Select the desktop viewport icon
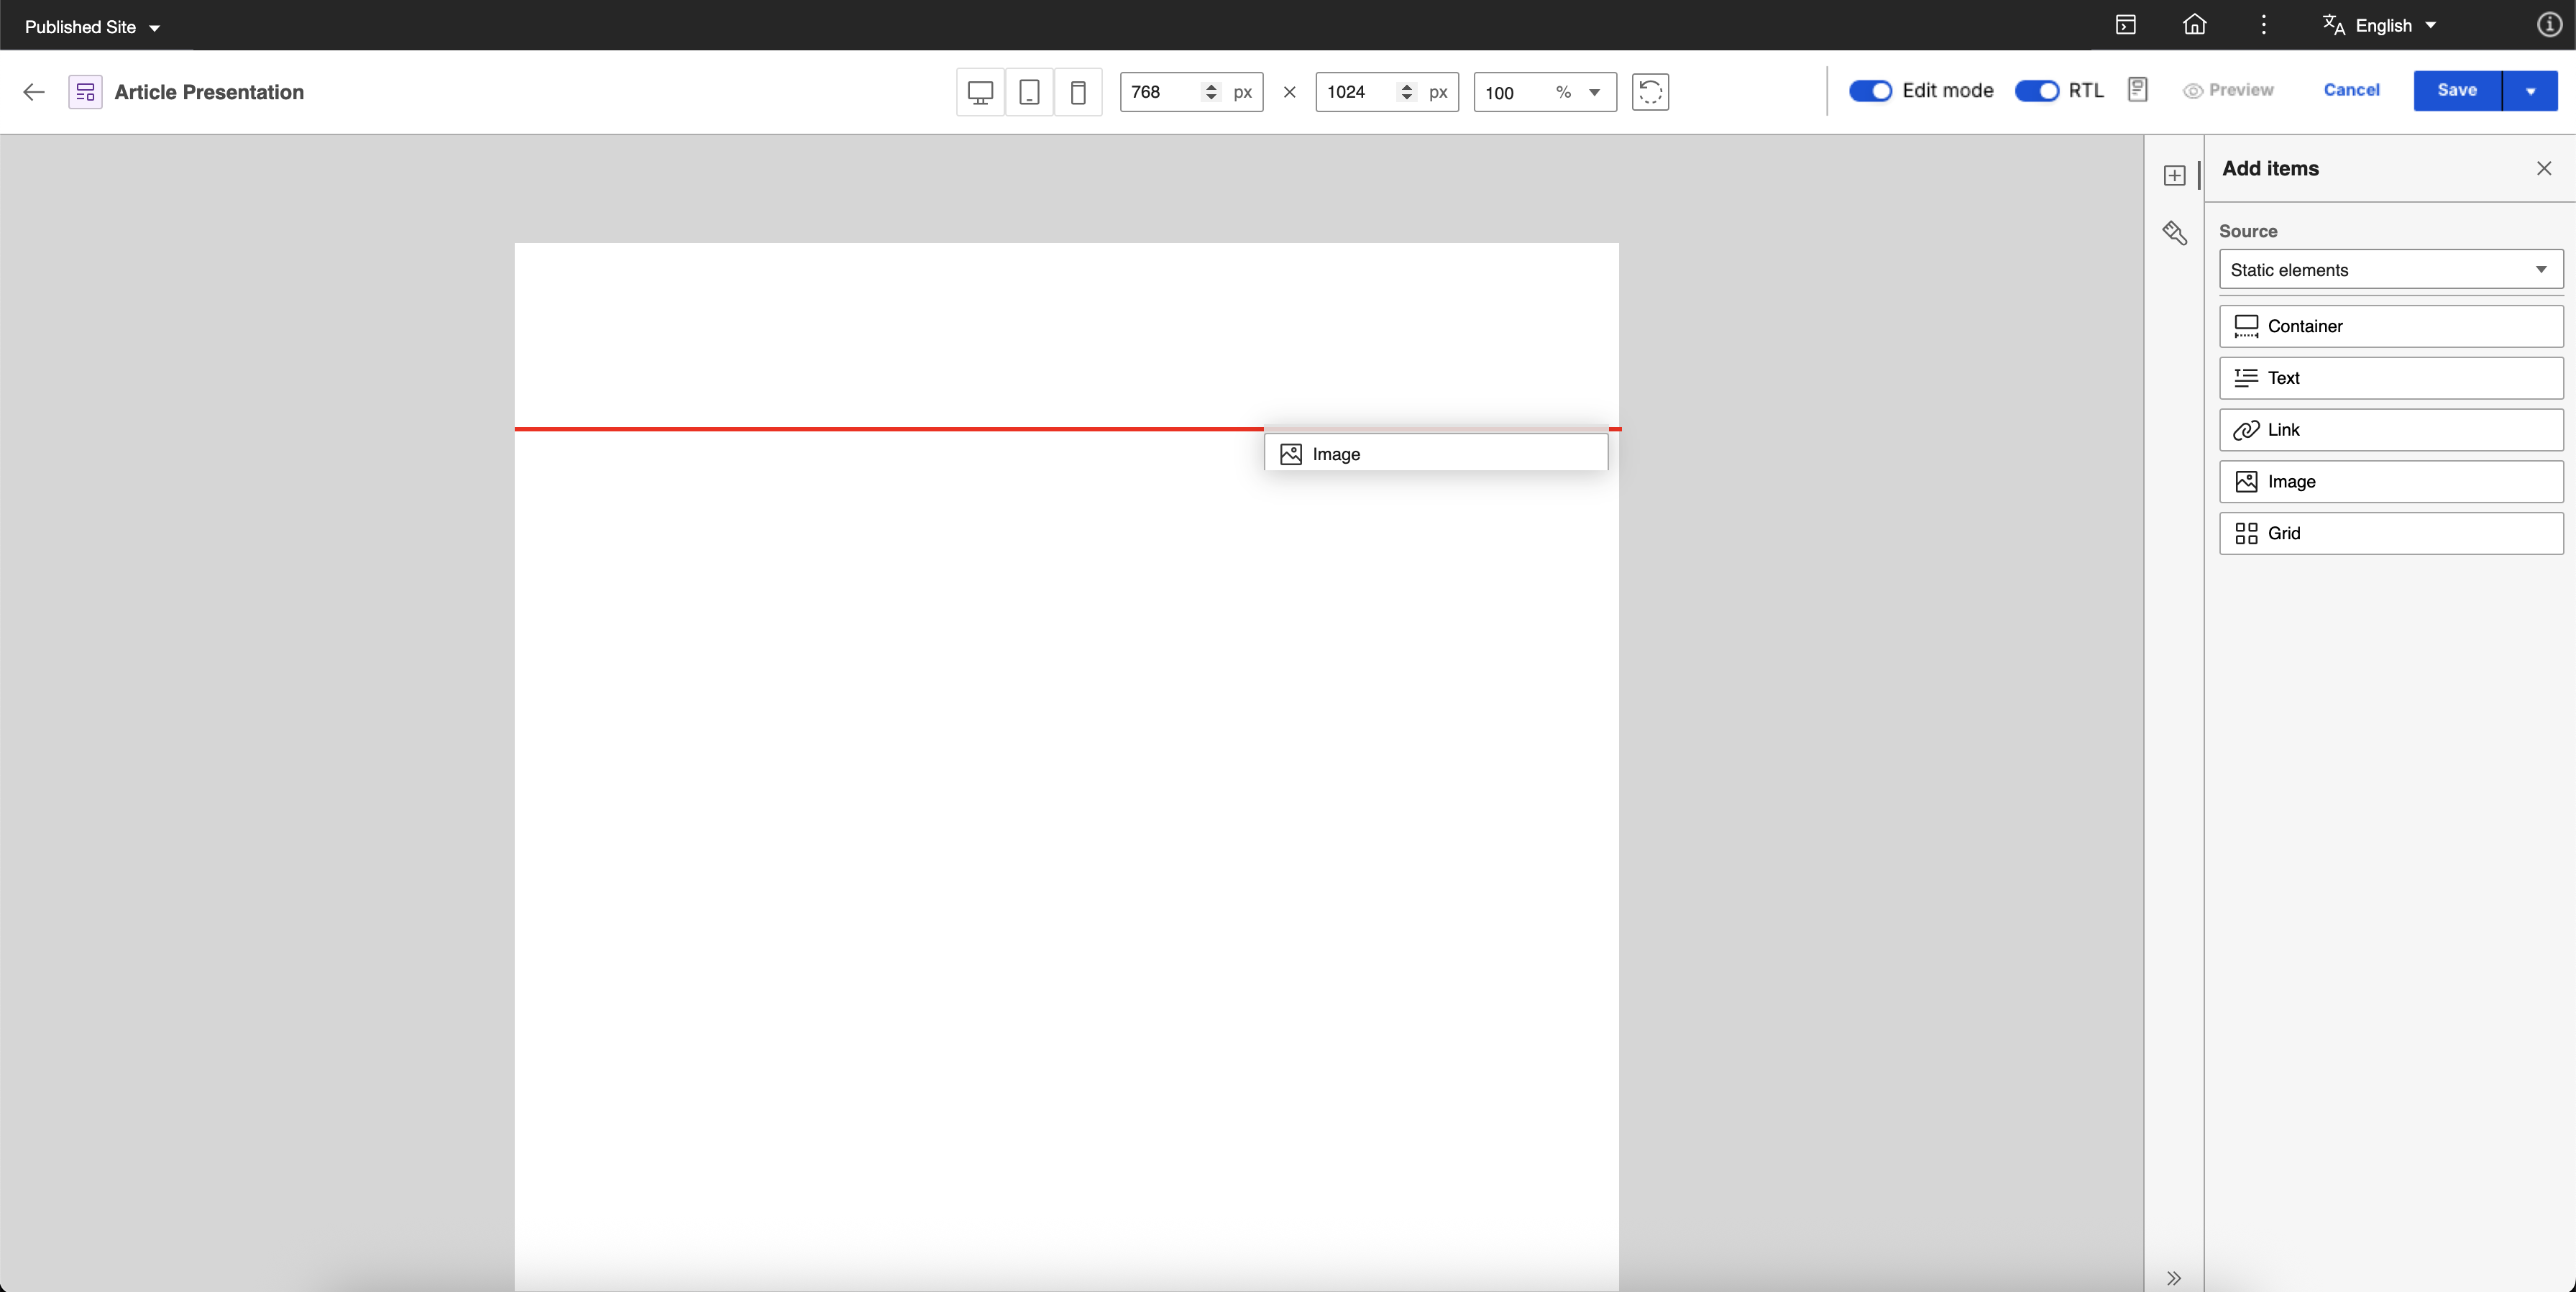2576x1292 pixels. tap(980, 92)
